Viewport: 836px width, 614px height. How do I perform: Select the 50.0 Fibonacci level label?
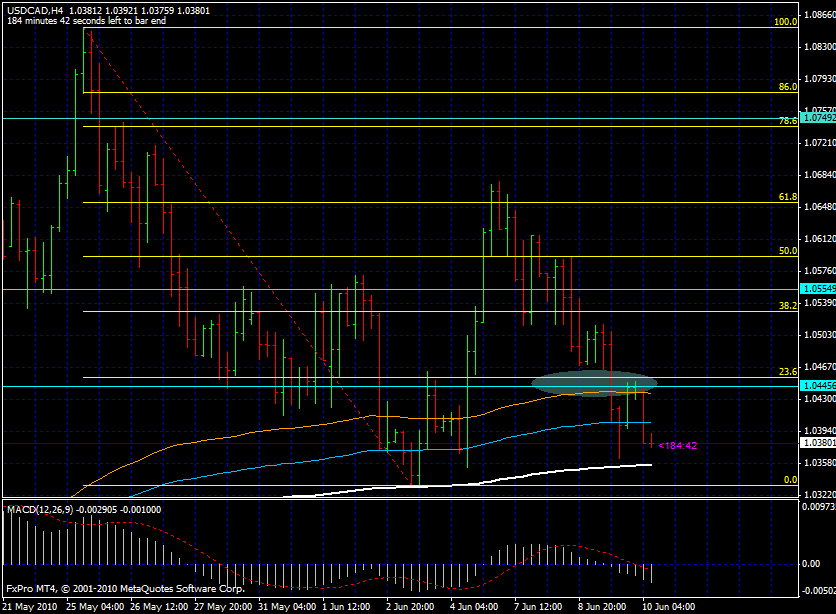pos(787,251)
